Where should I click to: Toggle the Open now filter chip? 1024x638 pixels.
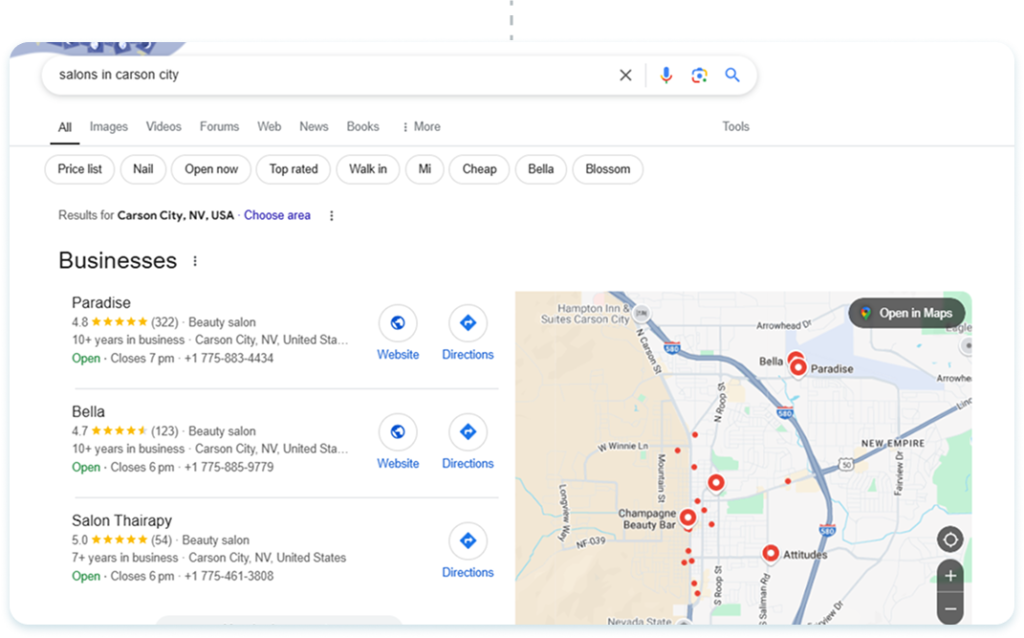click(211, 169)
